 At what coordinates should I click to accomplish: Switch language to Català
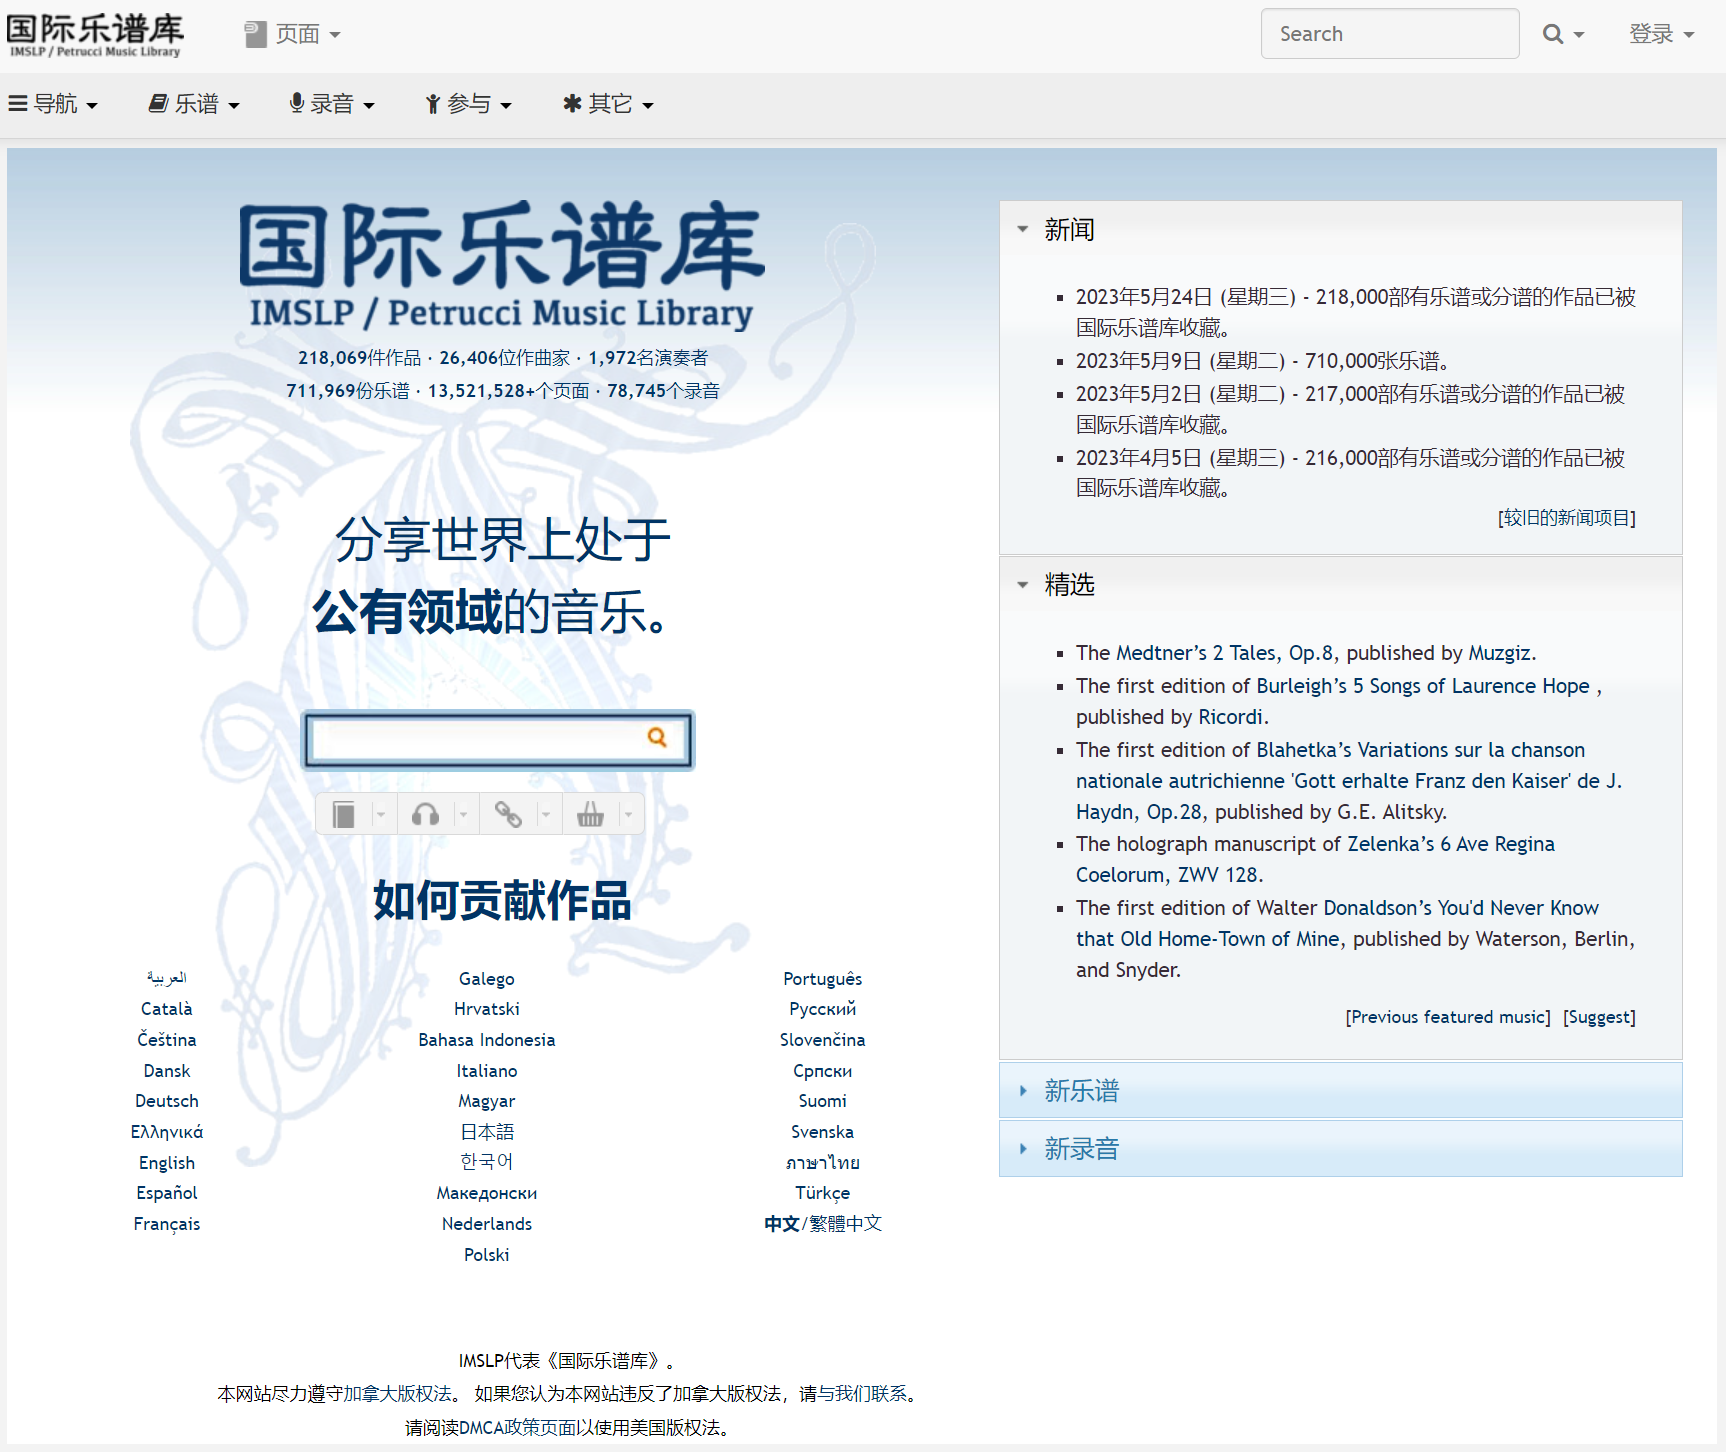pos(167,1009)
